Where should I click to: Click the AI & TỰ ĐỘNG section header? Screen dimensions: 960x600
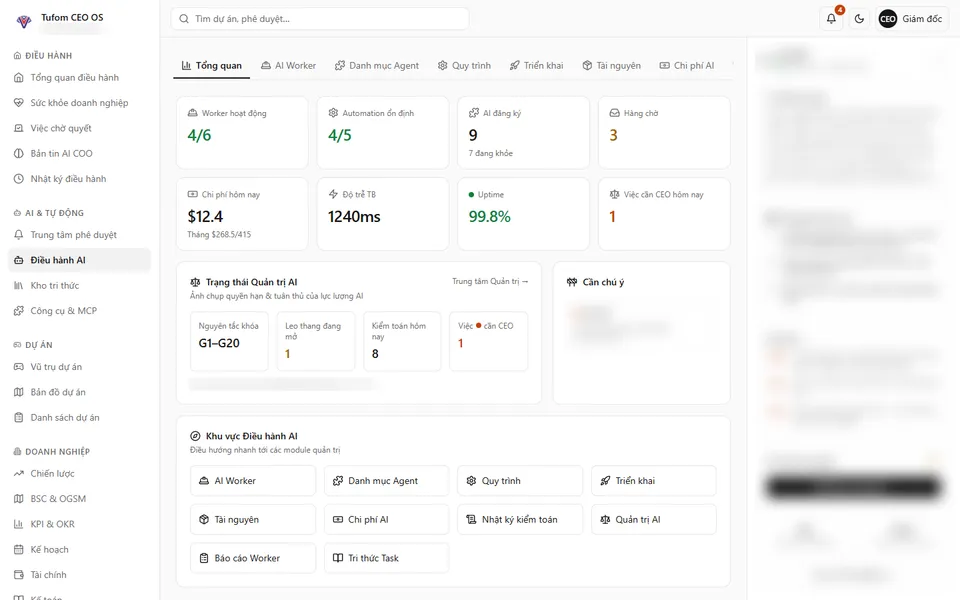[x=54, y=213]
